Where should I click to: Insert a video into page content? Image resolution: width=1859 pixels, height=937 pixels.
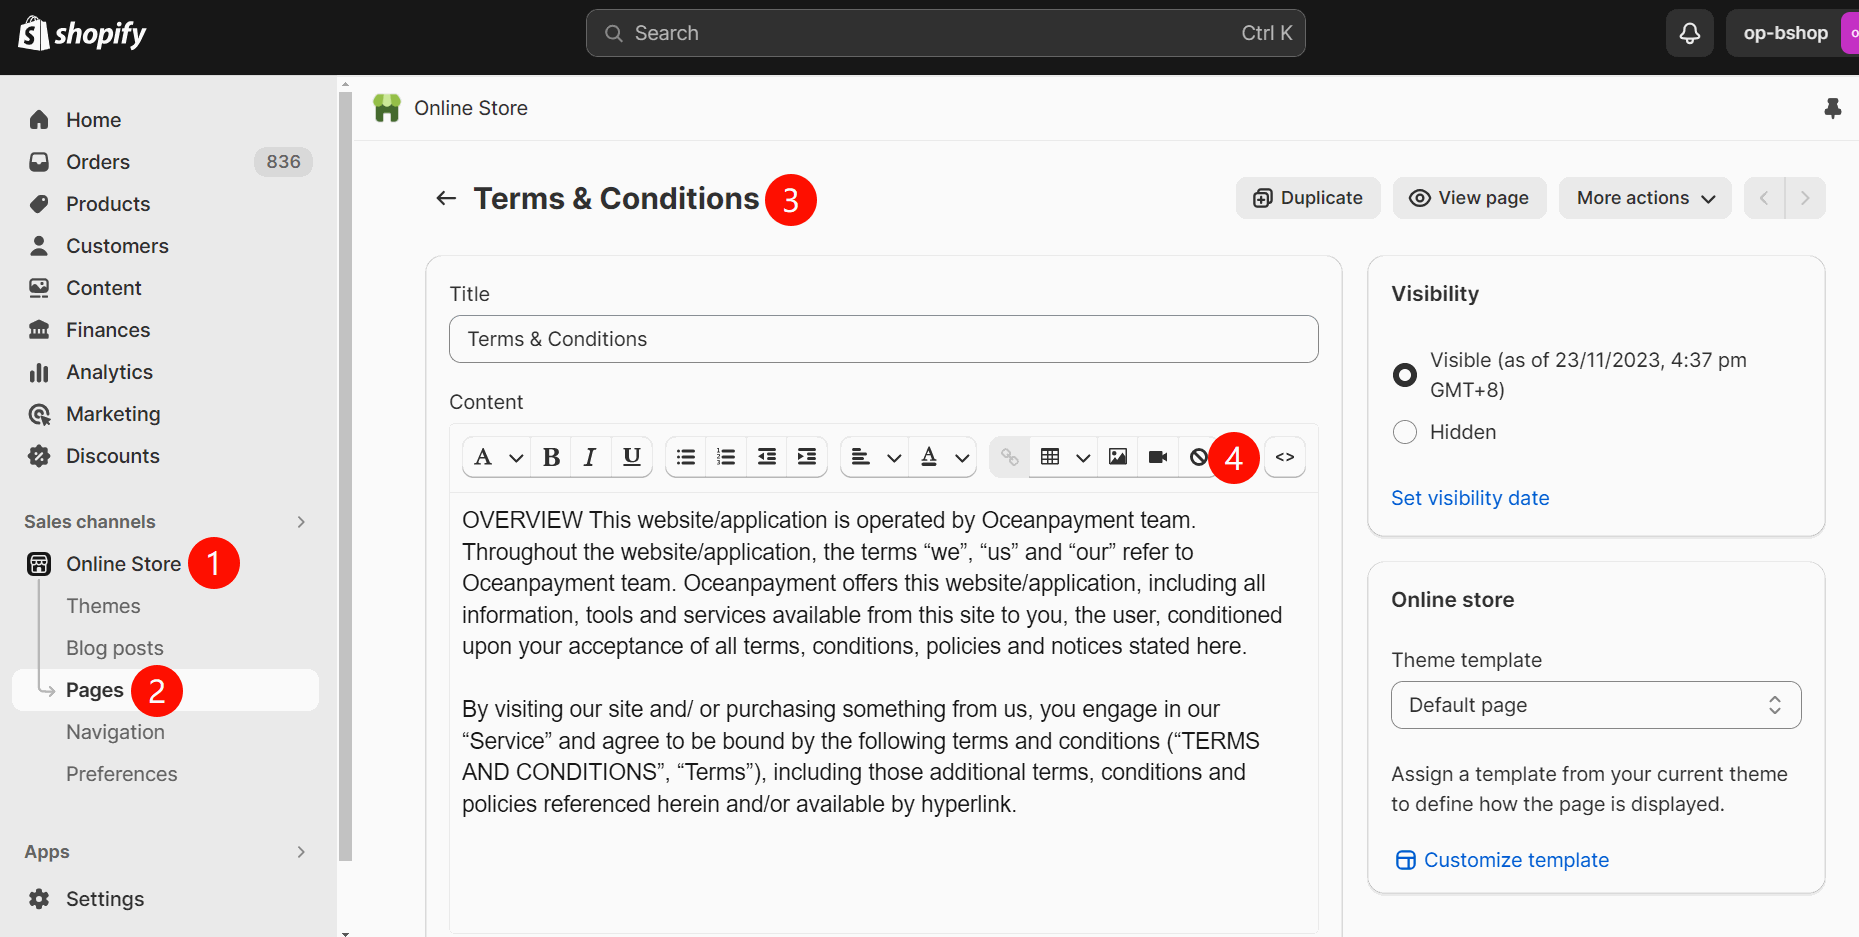click(x=1158, y=457)
